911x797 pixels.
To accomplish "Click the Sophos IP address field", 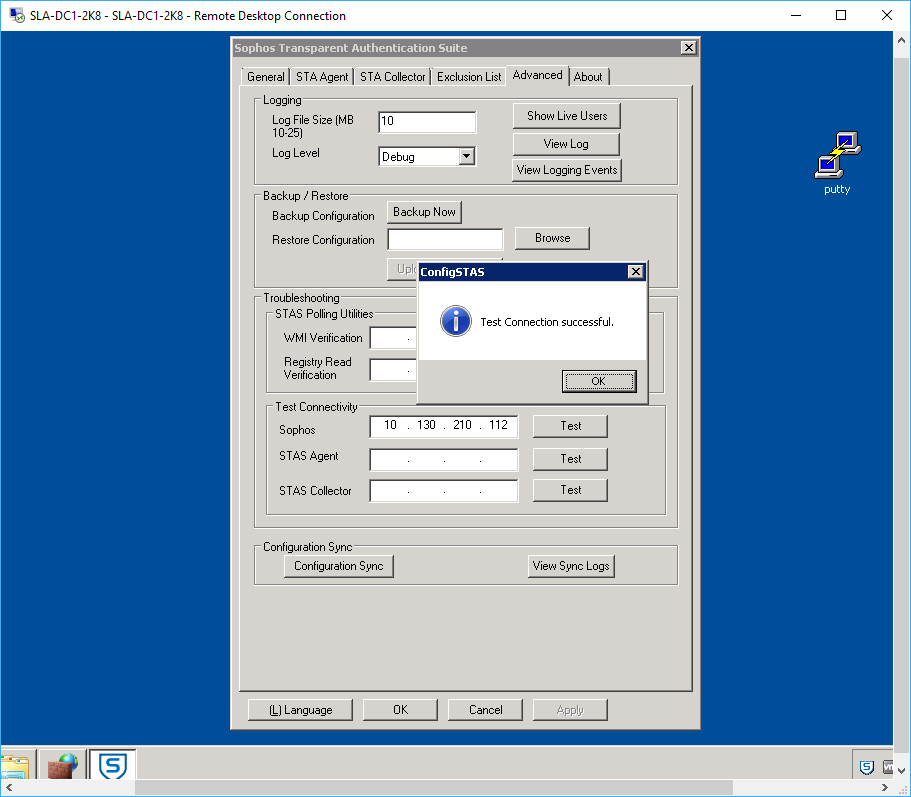I will (x=444, y=426).
